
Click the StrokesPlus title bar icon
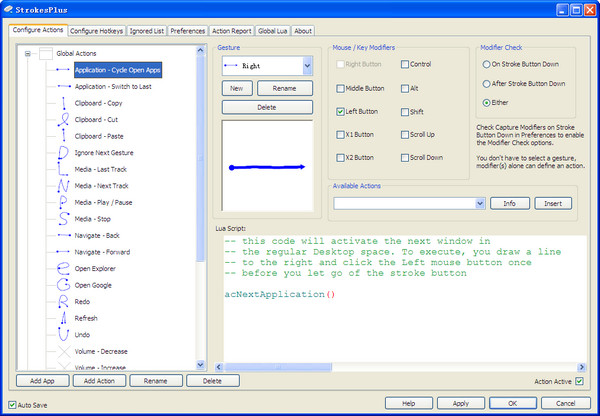pyautogui.click(x=8, y=9)
